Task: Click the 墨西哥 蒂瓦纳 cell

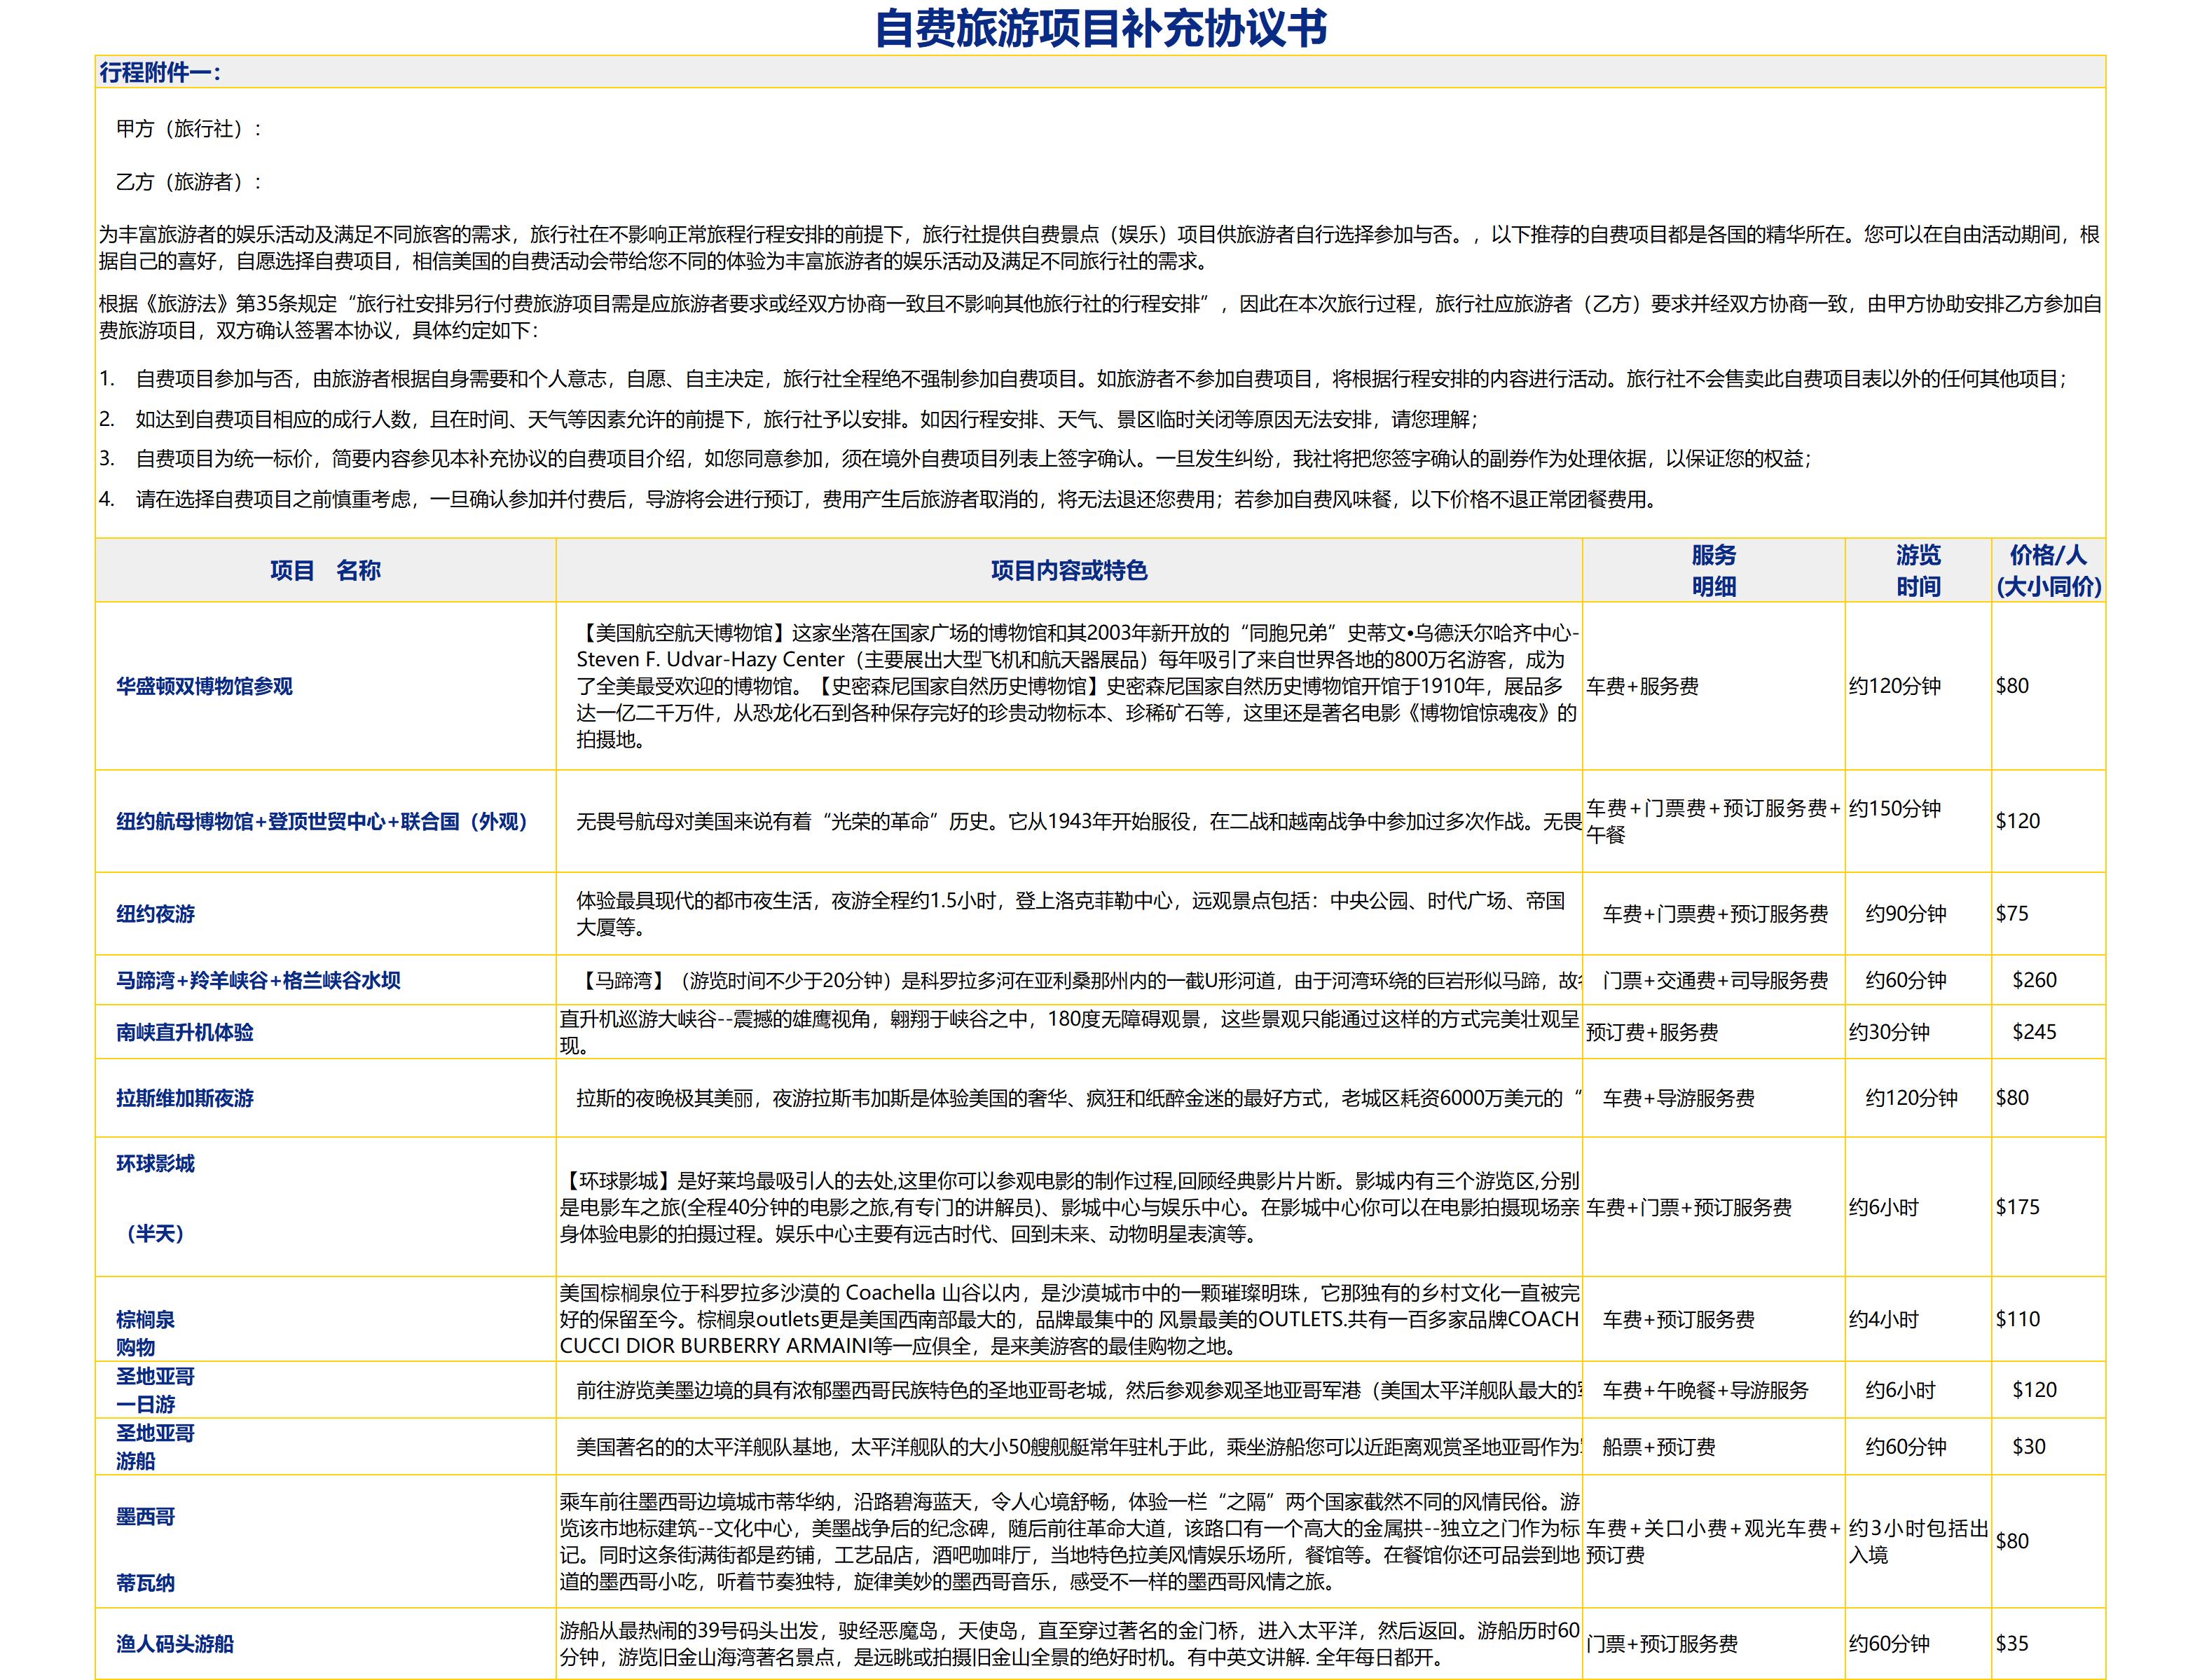Action: (x=325, y=1541)
